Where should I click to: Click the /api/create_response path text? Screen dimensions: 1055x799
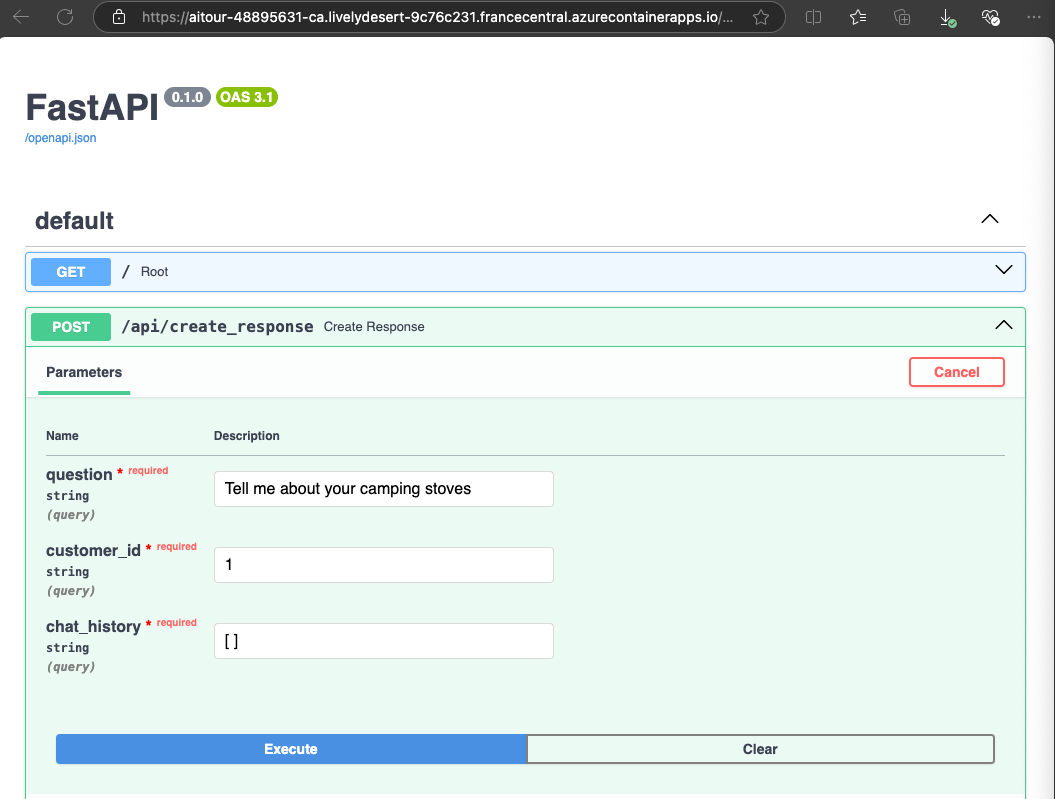(217, 327)
